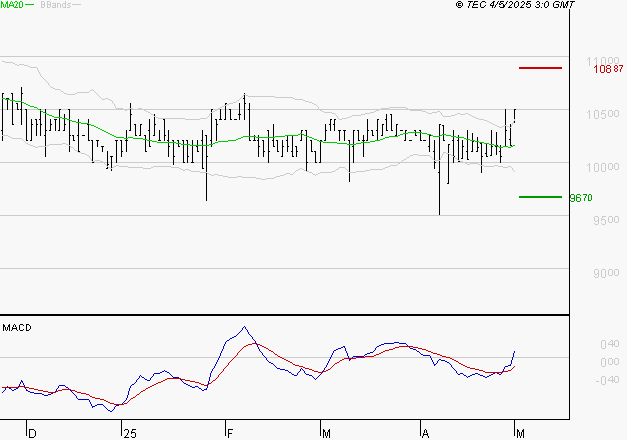This screenshot has width=627, height=440.
Task: Select the F month marker on time axis
Action: click(x=229, y=433)
